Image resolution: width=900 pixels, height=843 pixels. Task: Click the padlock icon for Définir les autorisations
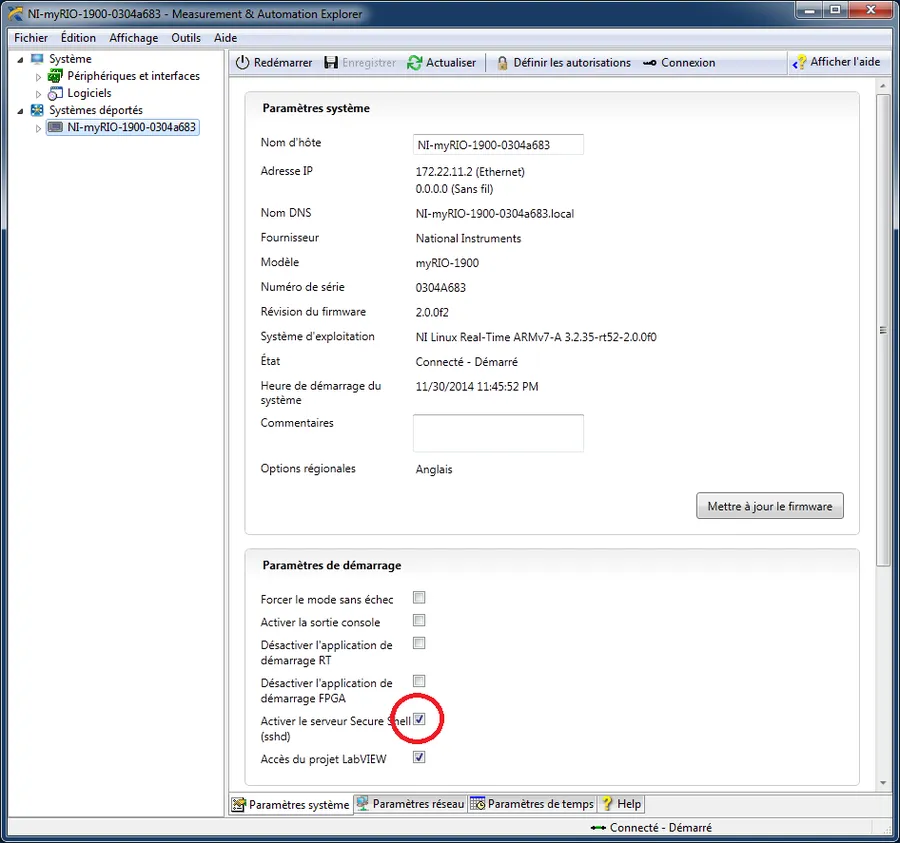[502, 63]
